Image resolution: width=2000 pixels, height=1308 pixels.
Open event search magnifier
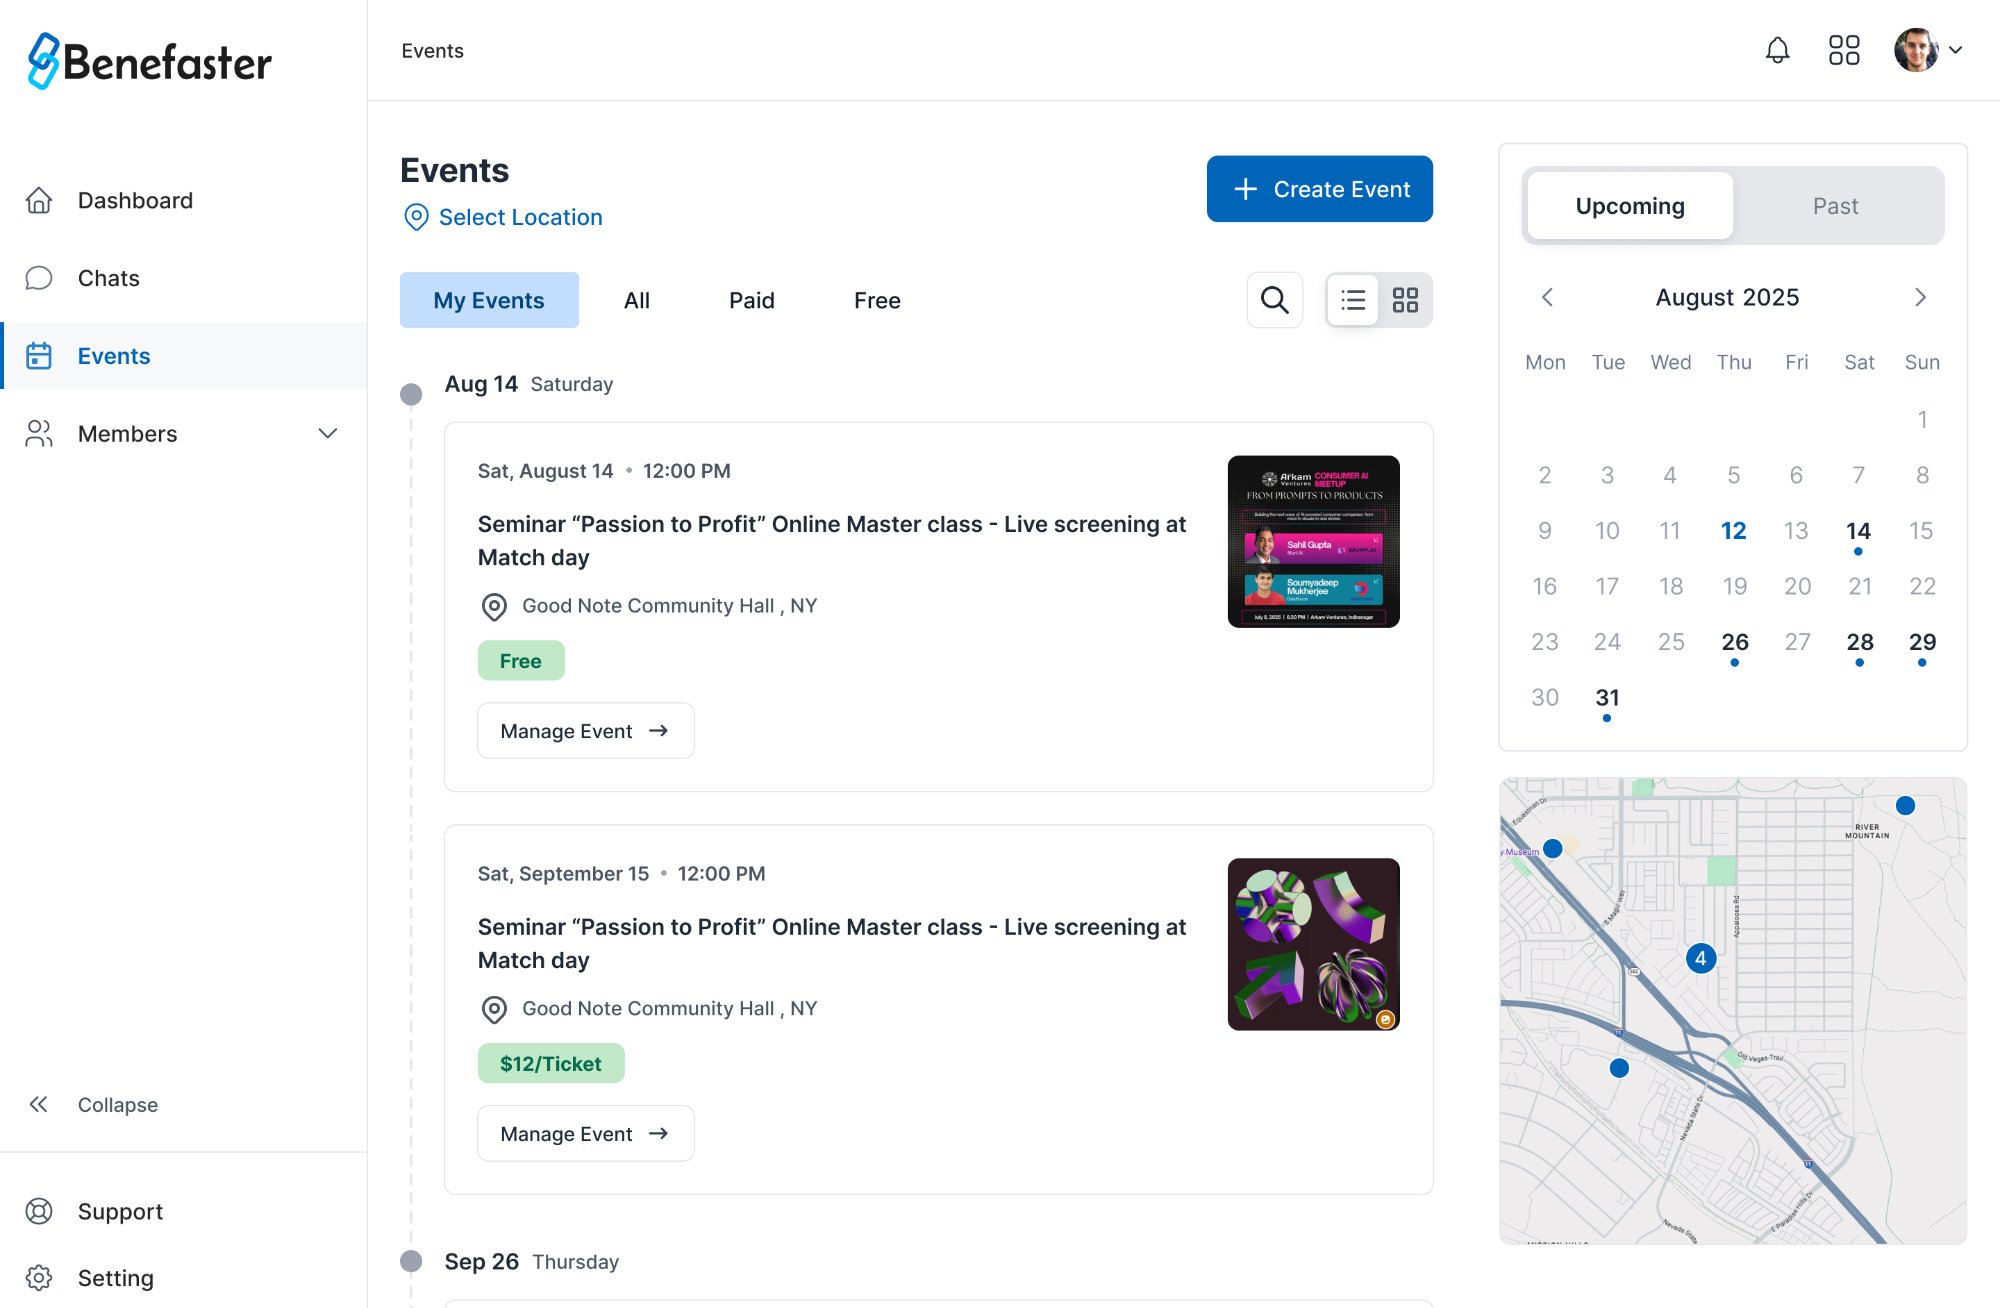click(1274, 300)
